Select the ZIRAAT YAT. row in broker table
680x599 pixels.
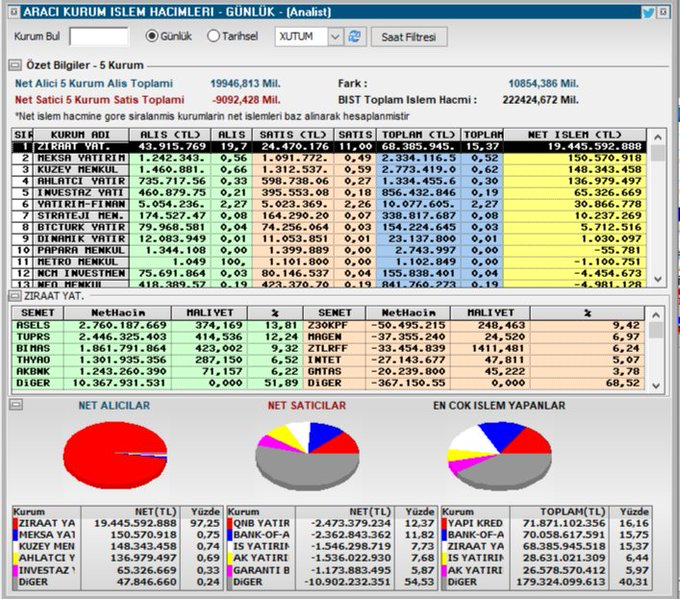coord(329,147)
